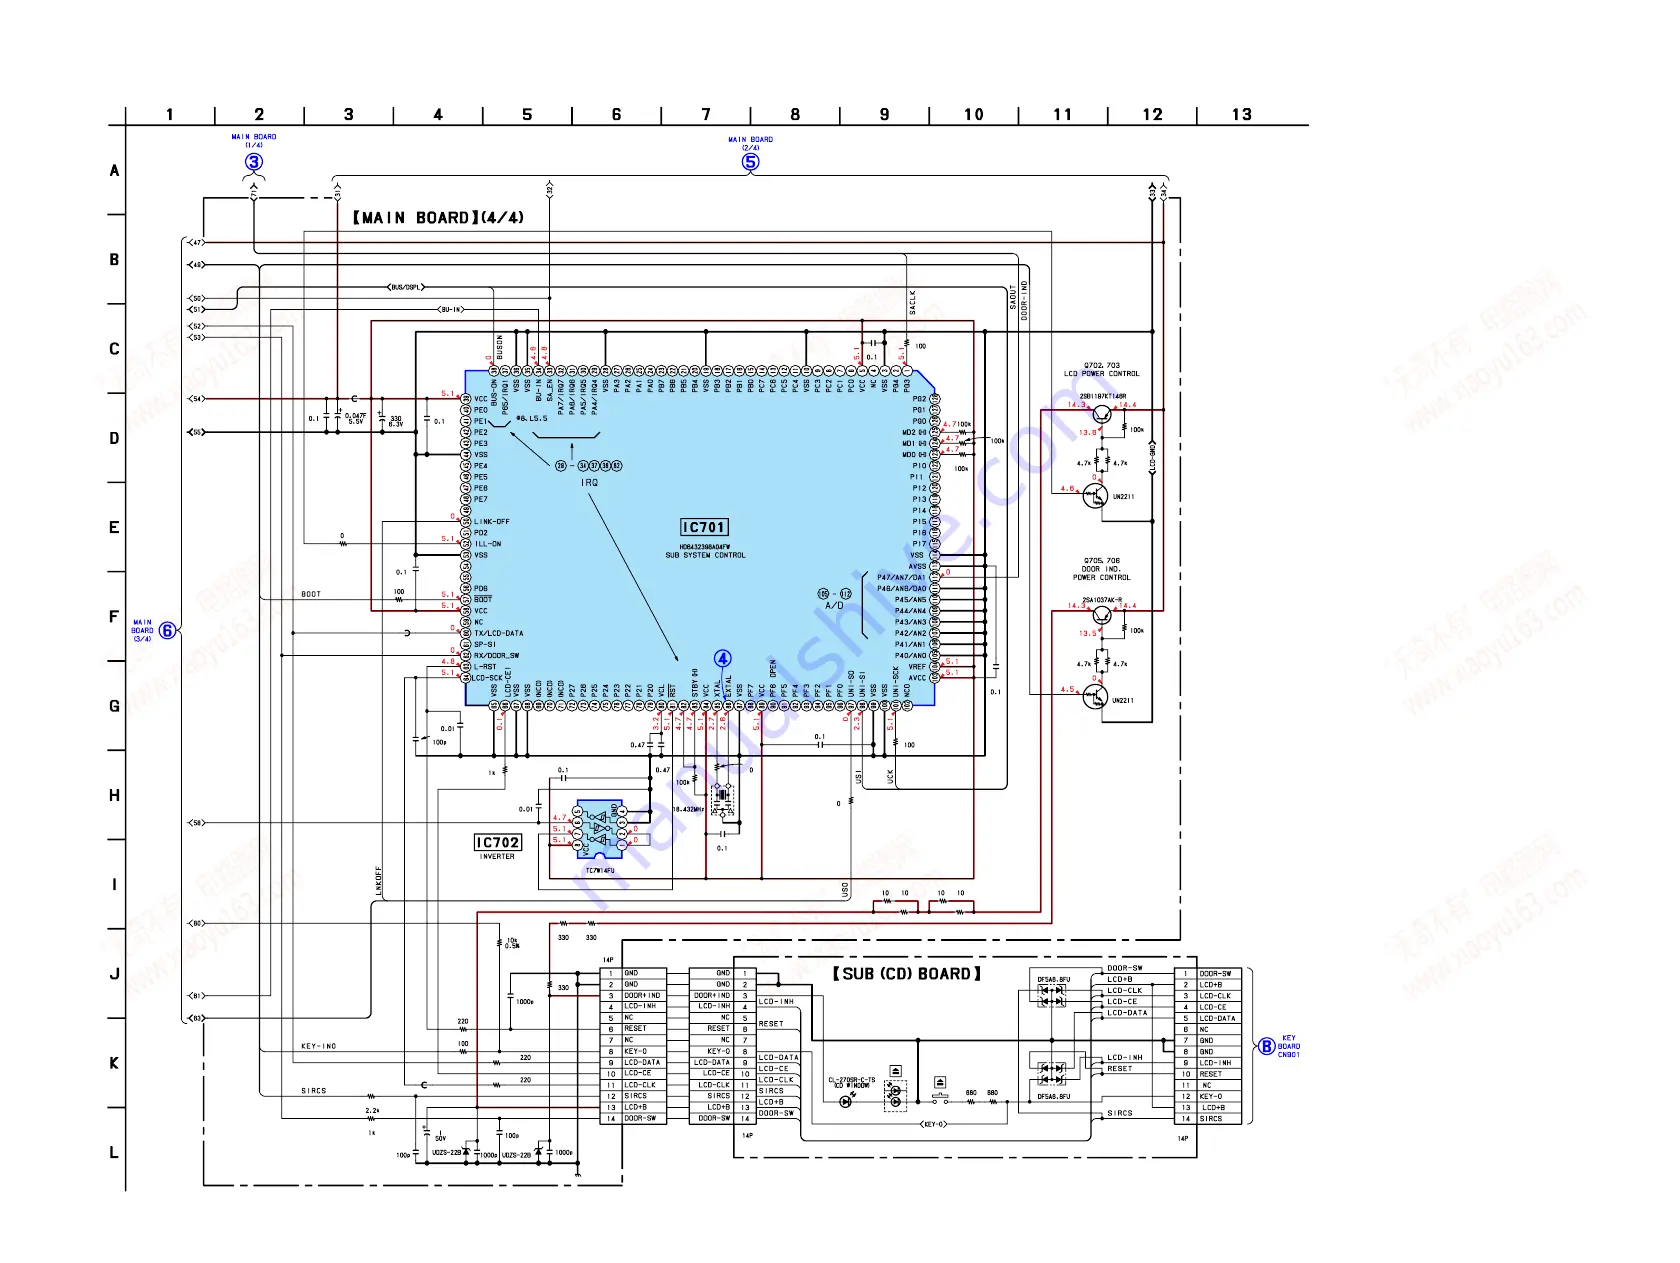Click the BOOT signal label left of IC701
Image resolution: width=1680 pixels, height=1263 pixels.
click(x=312, y=594)
